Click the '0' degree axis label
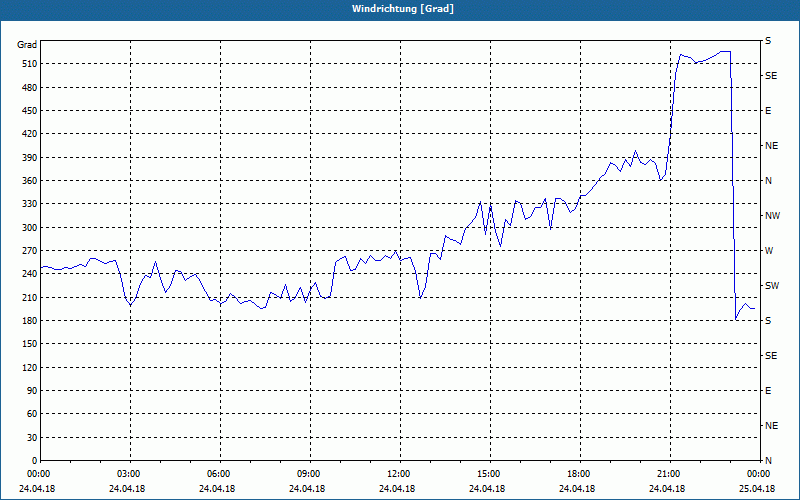The height and width of the screenshot is (500, 800). 35,461
